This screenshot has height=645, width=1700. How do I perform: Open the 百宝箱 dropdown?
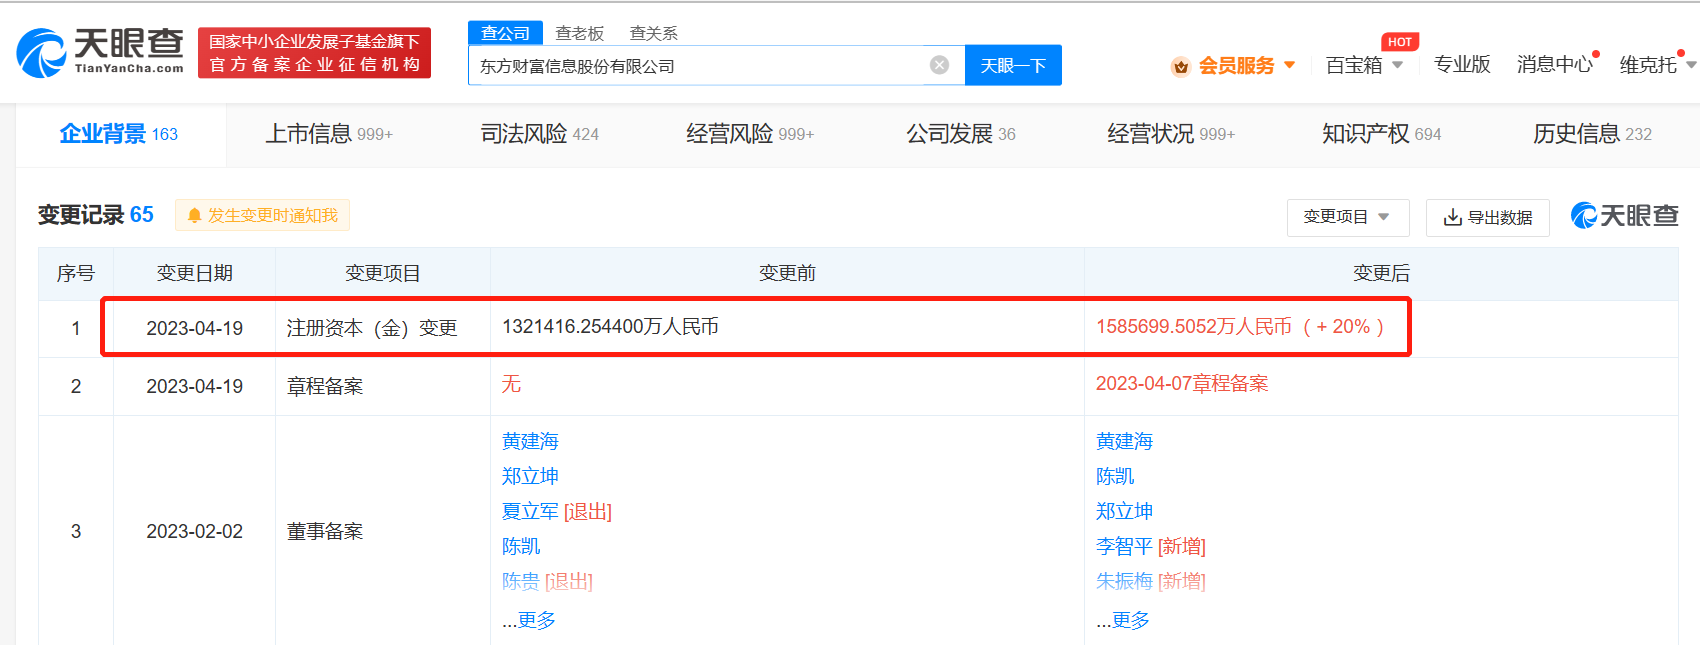click(1364, 65)
